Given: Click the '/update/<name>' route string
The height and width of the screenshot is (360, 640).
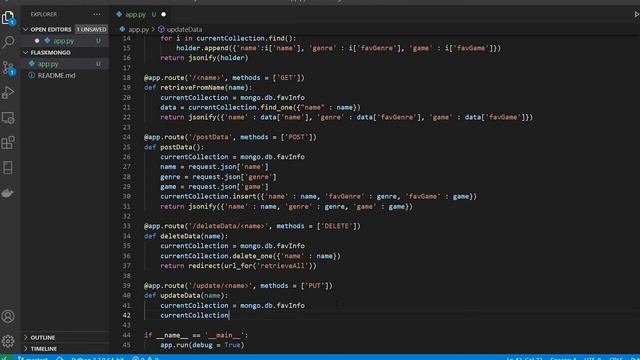Looking at the screenshot, I should (x=220, y=286).
